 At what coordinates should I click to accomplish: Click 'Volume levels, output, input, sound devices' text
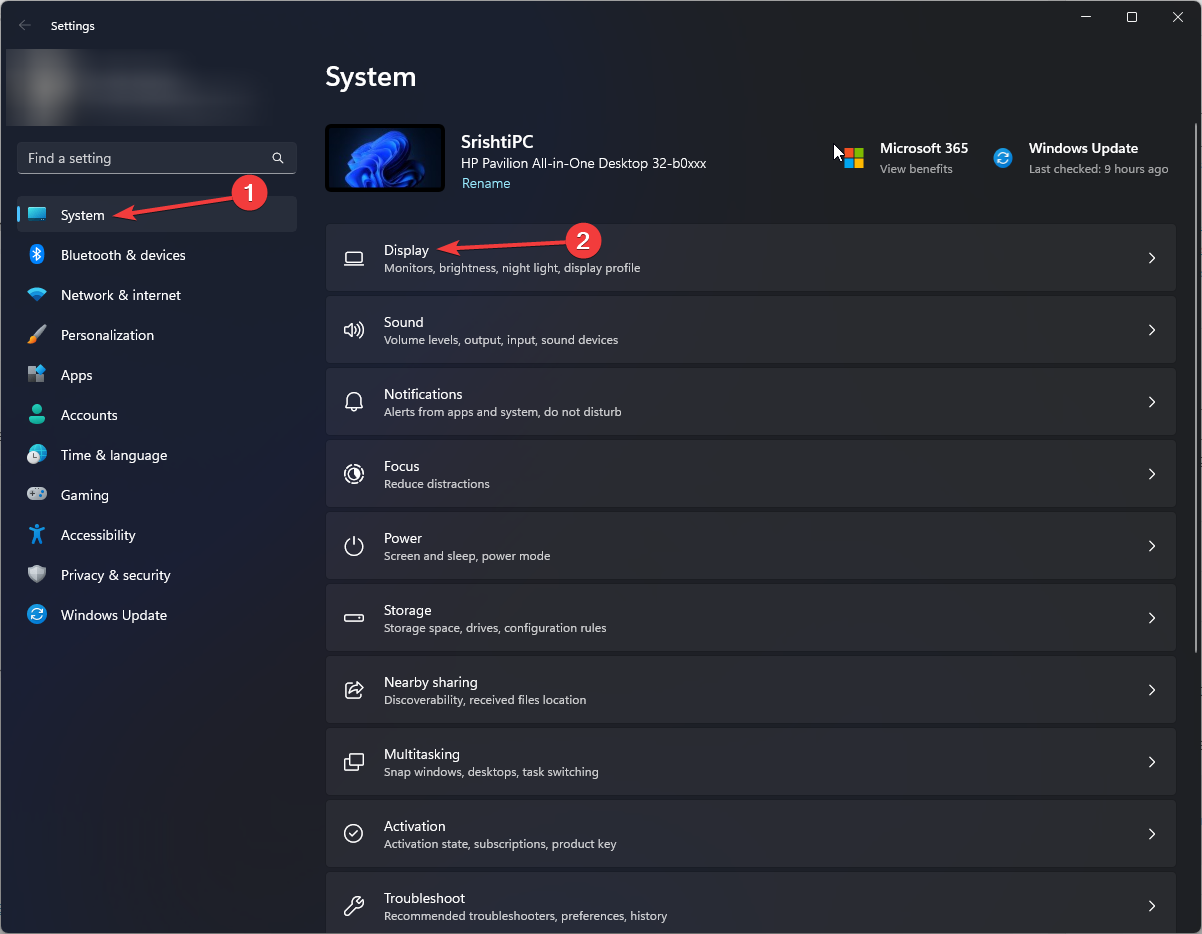(x=501, y=340)
